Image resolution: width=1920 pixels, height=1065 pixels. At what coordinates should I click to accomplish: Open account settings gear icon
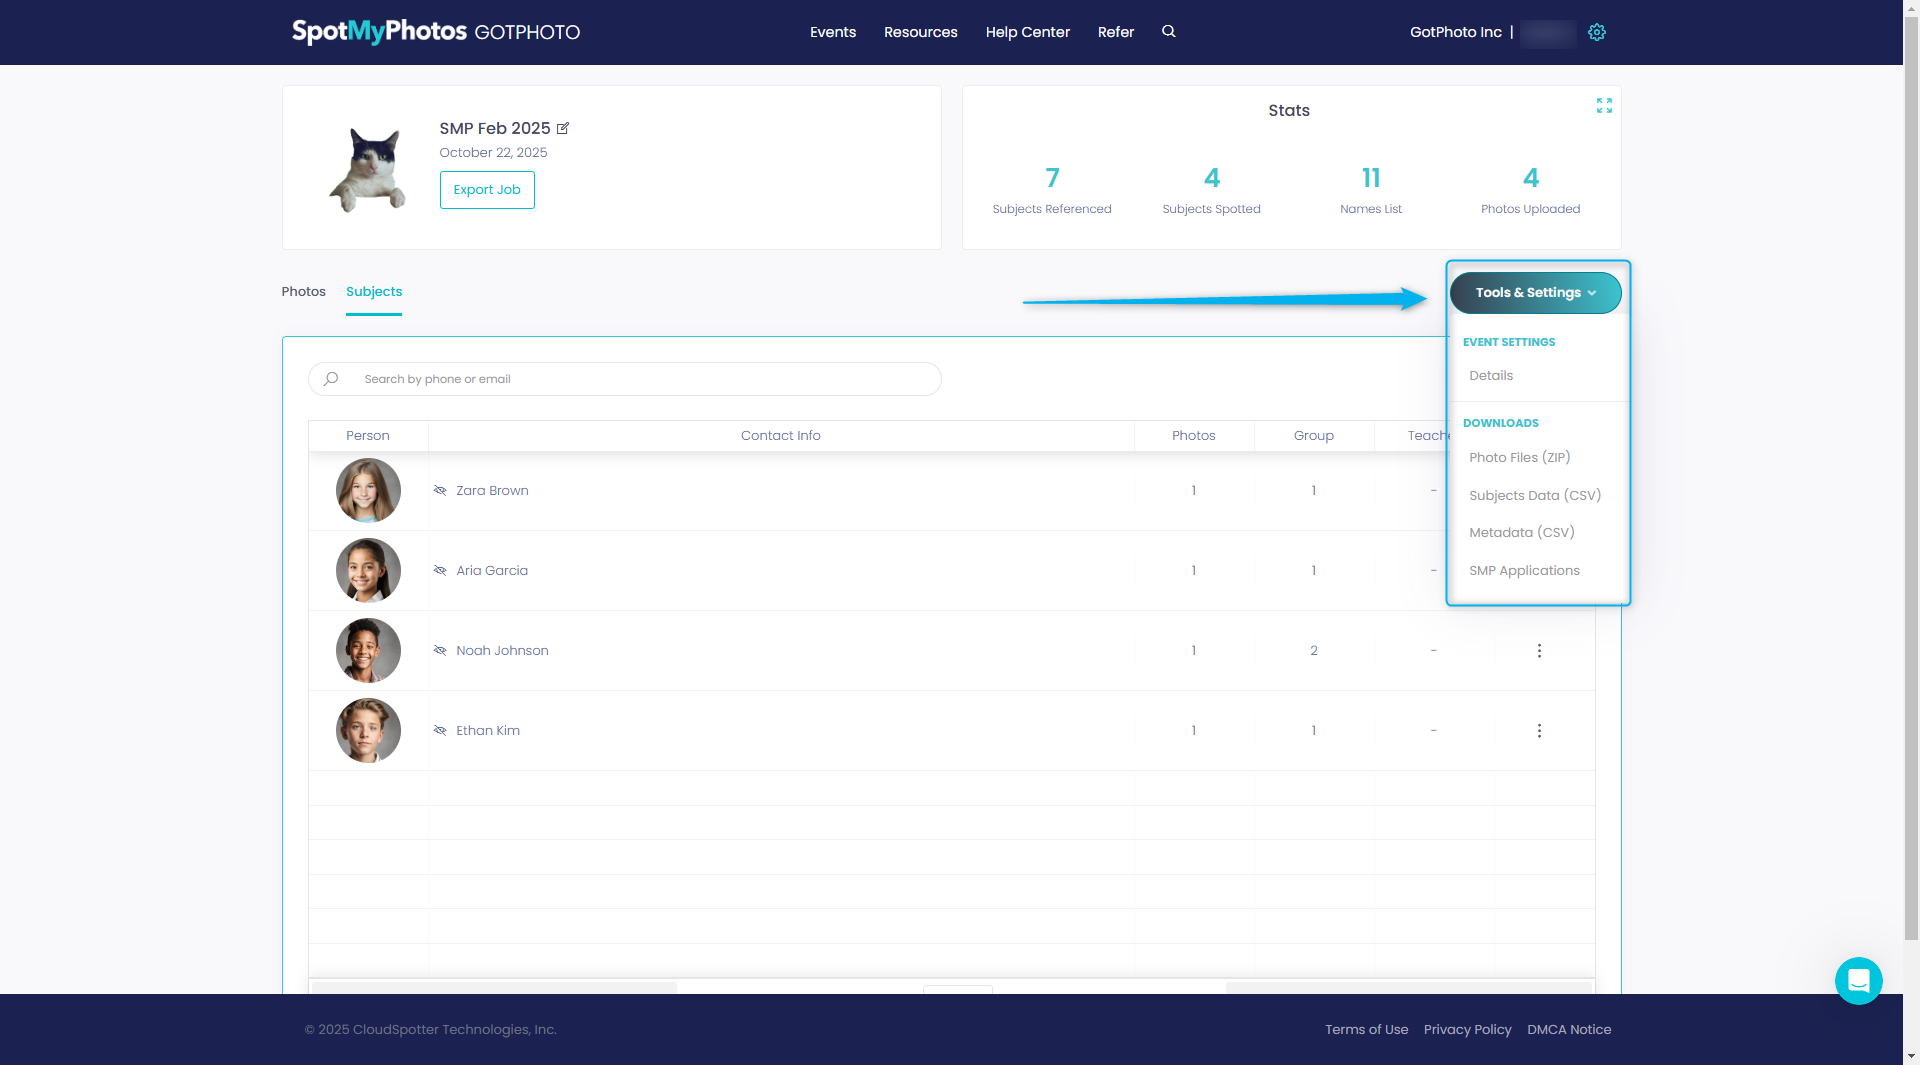1597,32
